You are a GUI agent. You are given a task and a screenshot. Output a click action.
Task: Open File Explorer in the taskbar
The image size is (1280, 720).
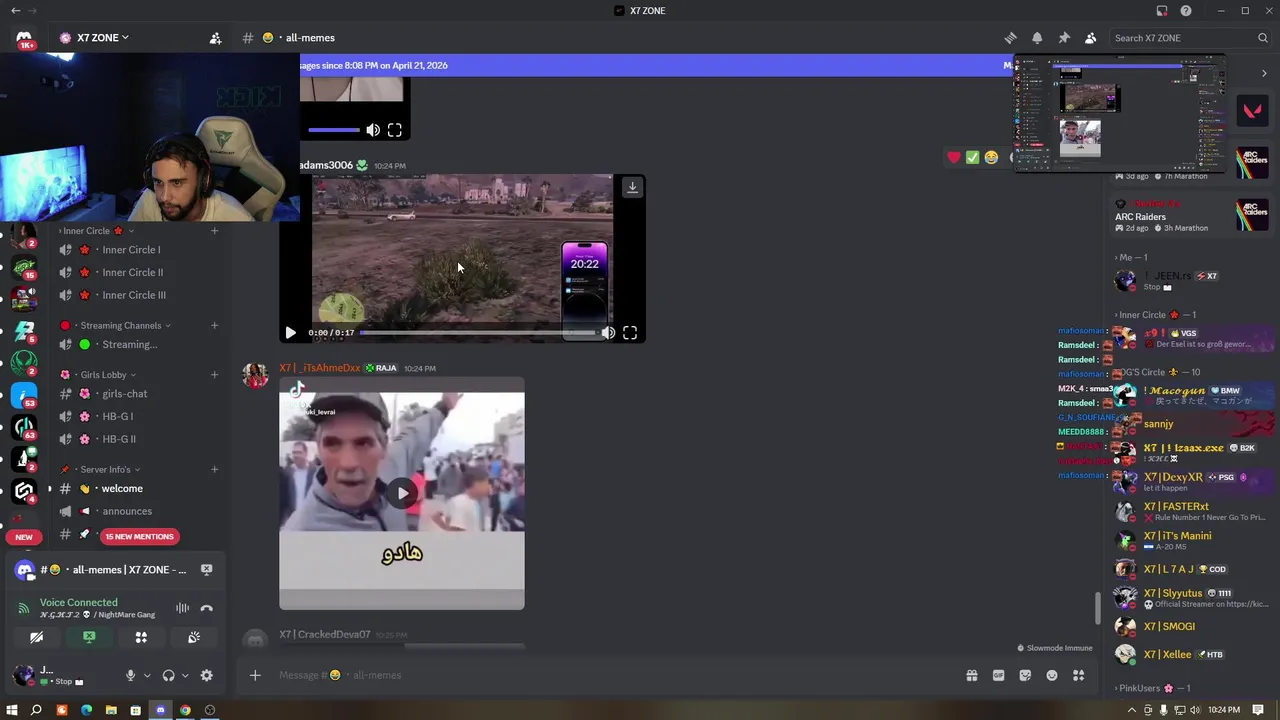tap(111, 710)
